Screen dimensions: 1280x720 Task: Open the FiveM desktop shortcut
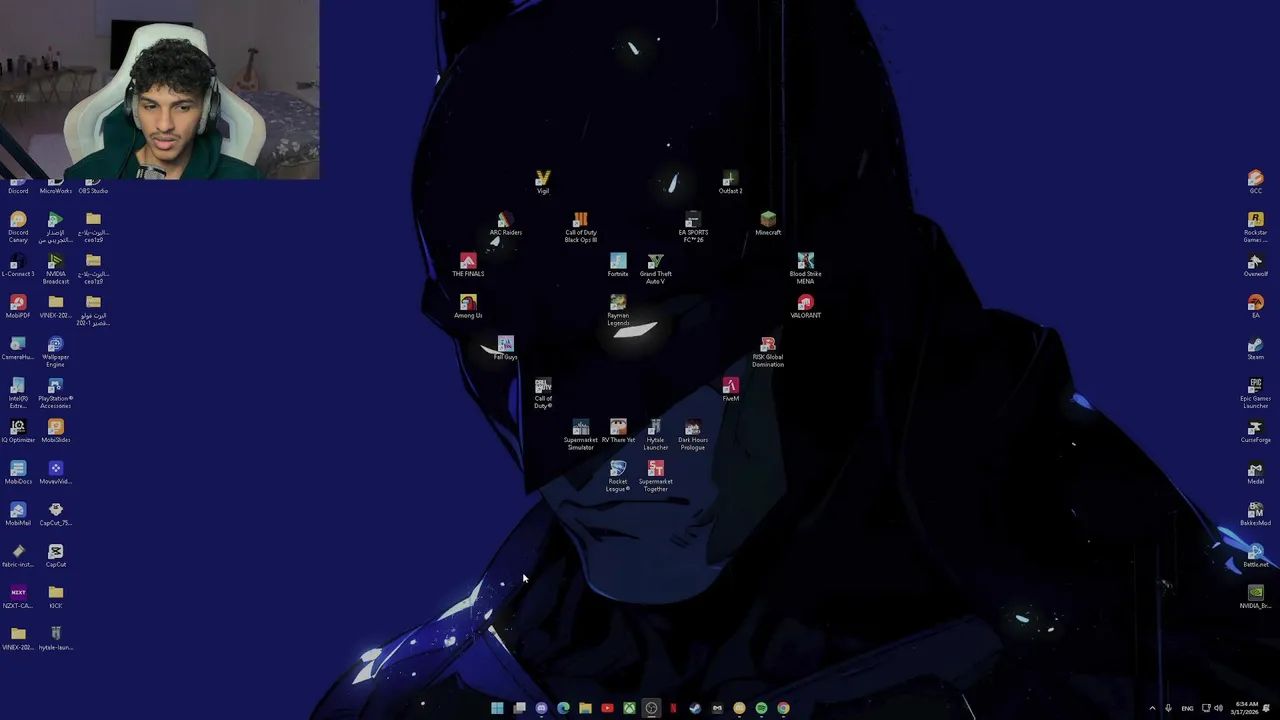730,390
